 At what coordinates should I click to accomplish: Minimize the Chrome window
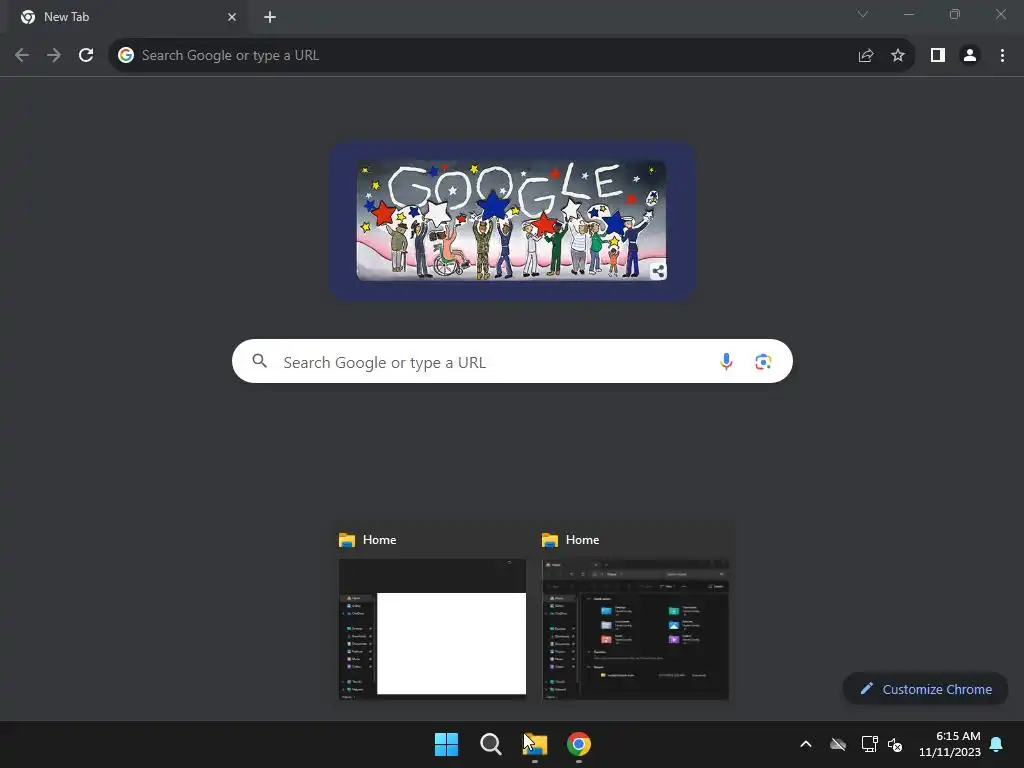coord(909,14)
